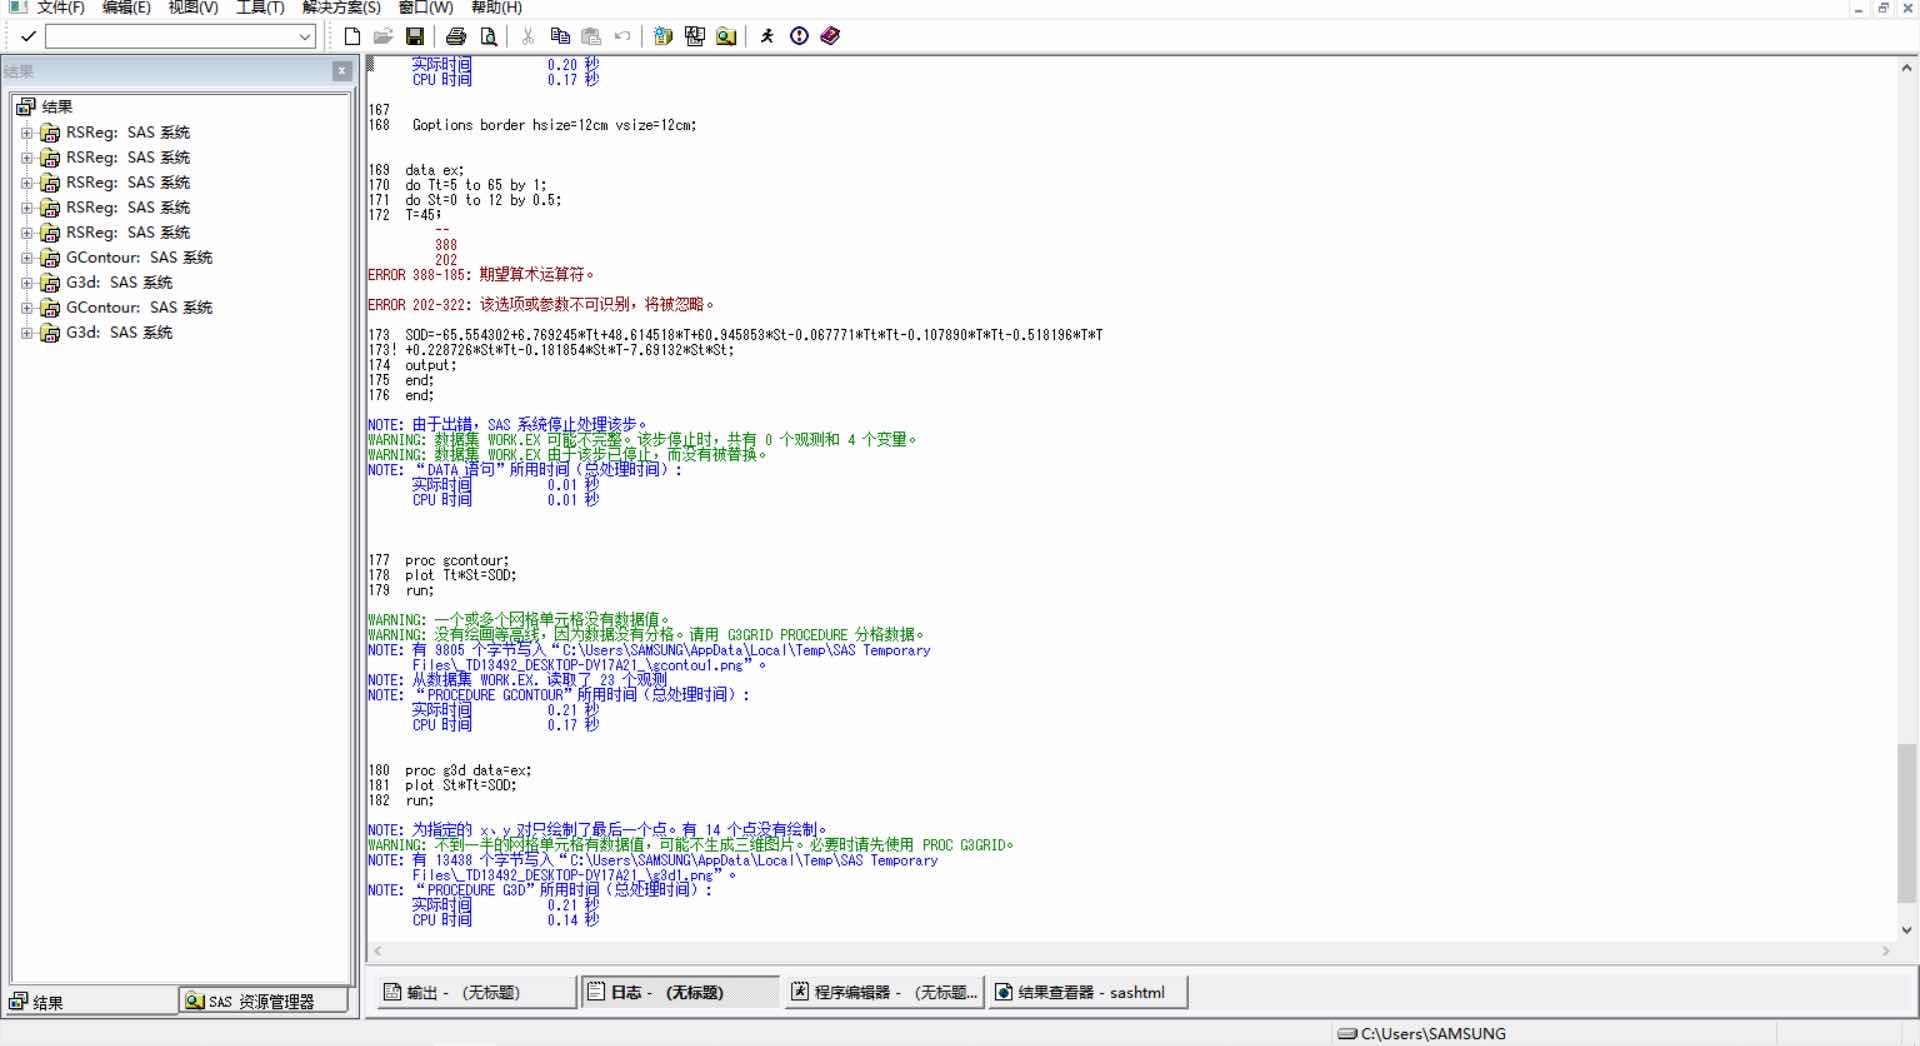Click the running man Submit icon
The height and width of the screenshot is (1046, 1920).
(x=767, y=37)
